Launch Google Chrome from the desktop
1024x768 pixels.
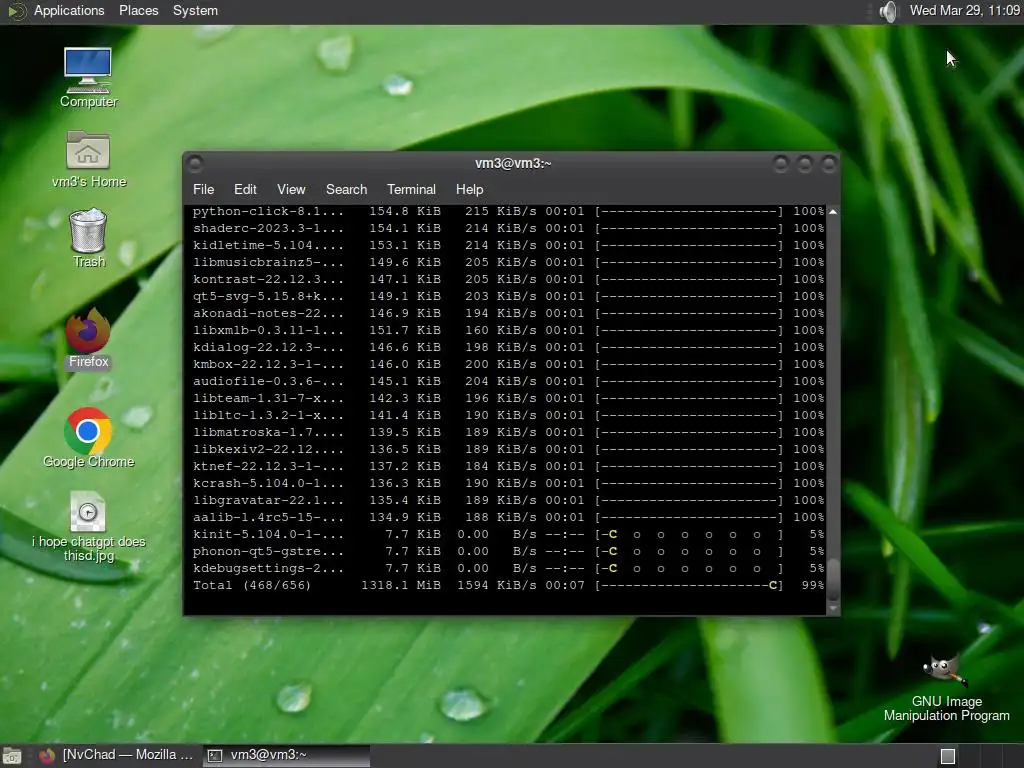pos(88,438)
